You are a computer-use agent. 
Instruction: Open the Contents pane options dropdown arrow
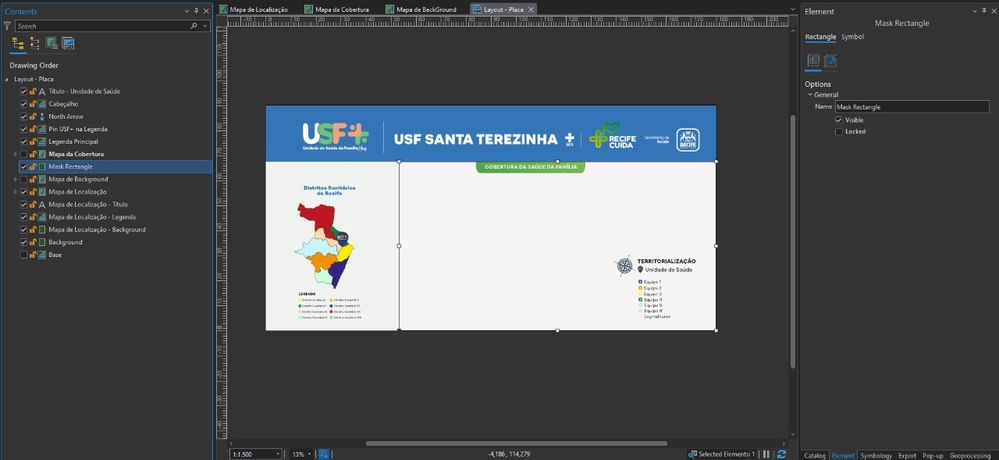[x=187, y=11]
